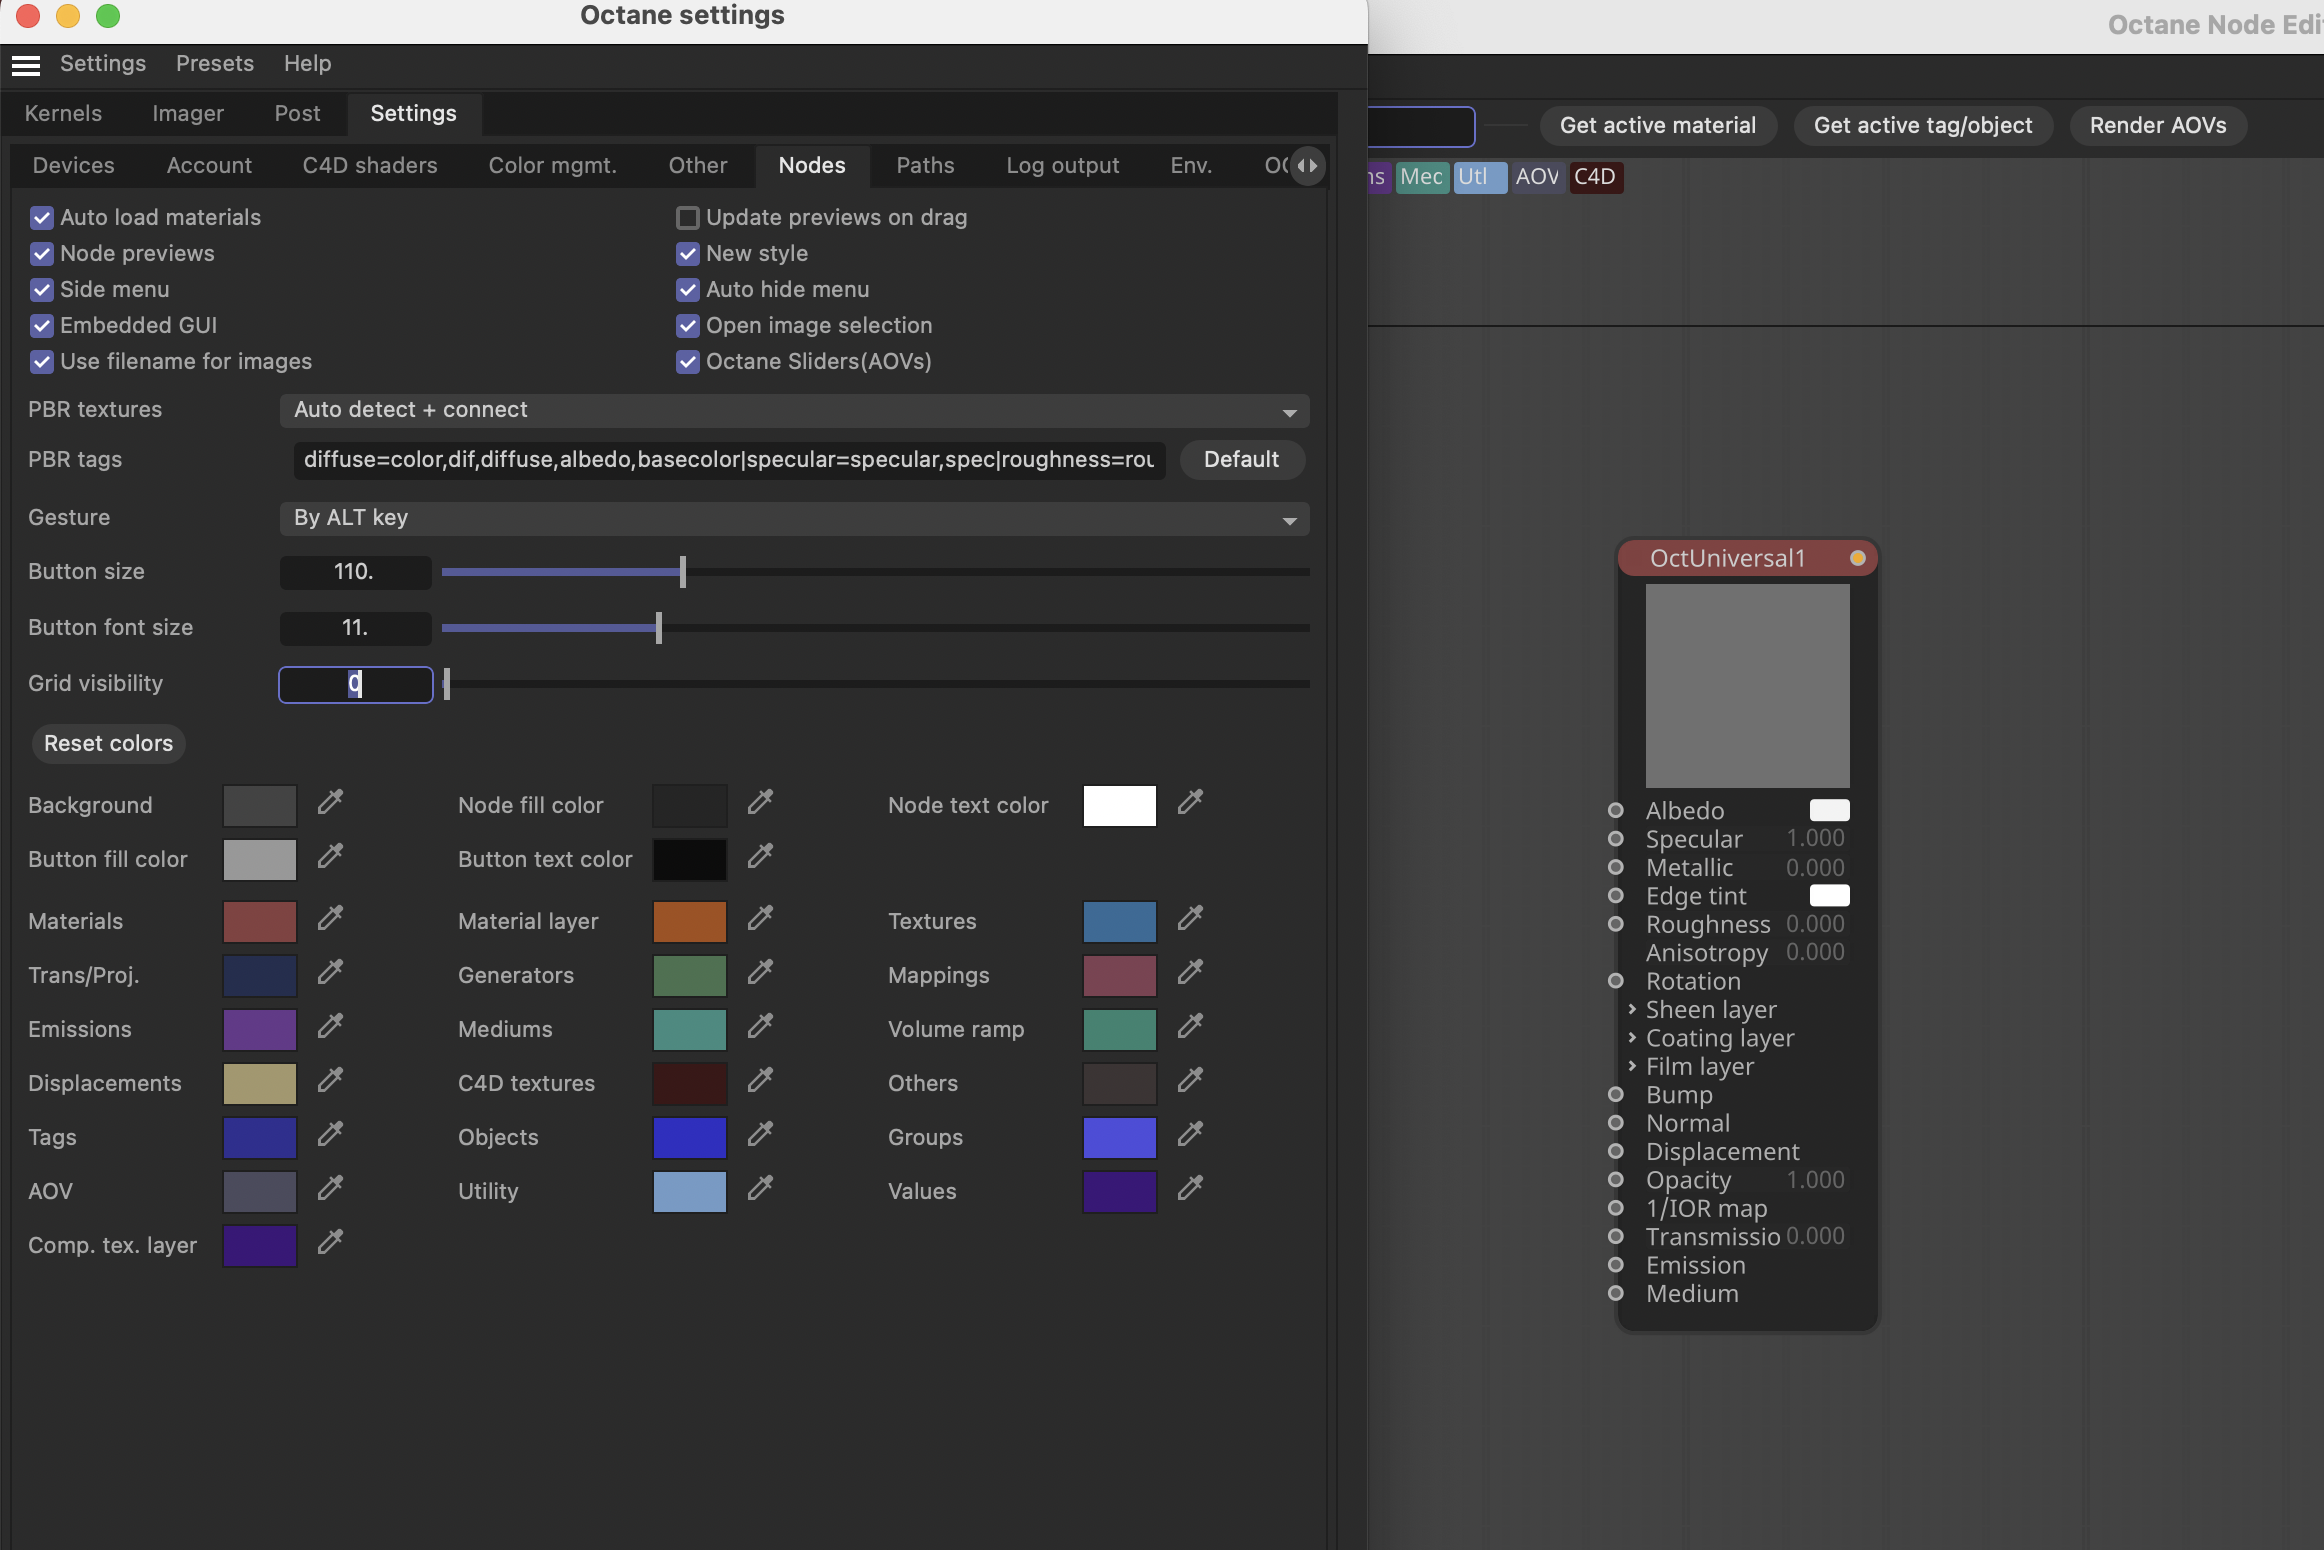Viewport: 2324px width, 1550px height.
Task: Click the hamburger menu icon in settings
Action: coord(26,65)
